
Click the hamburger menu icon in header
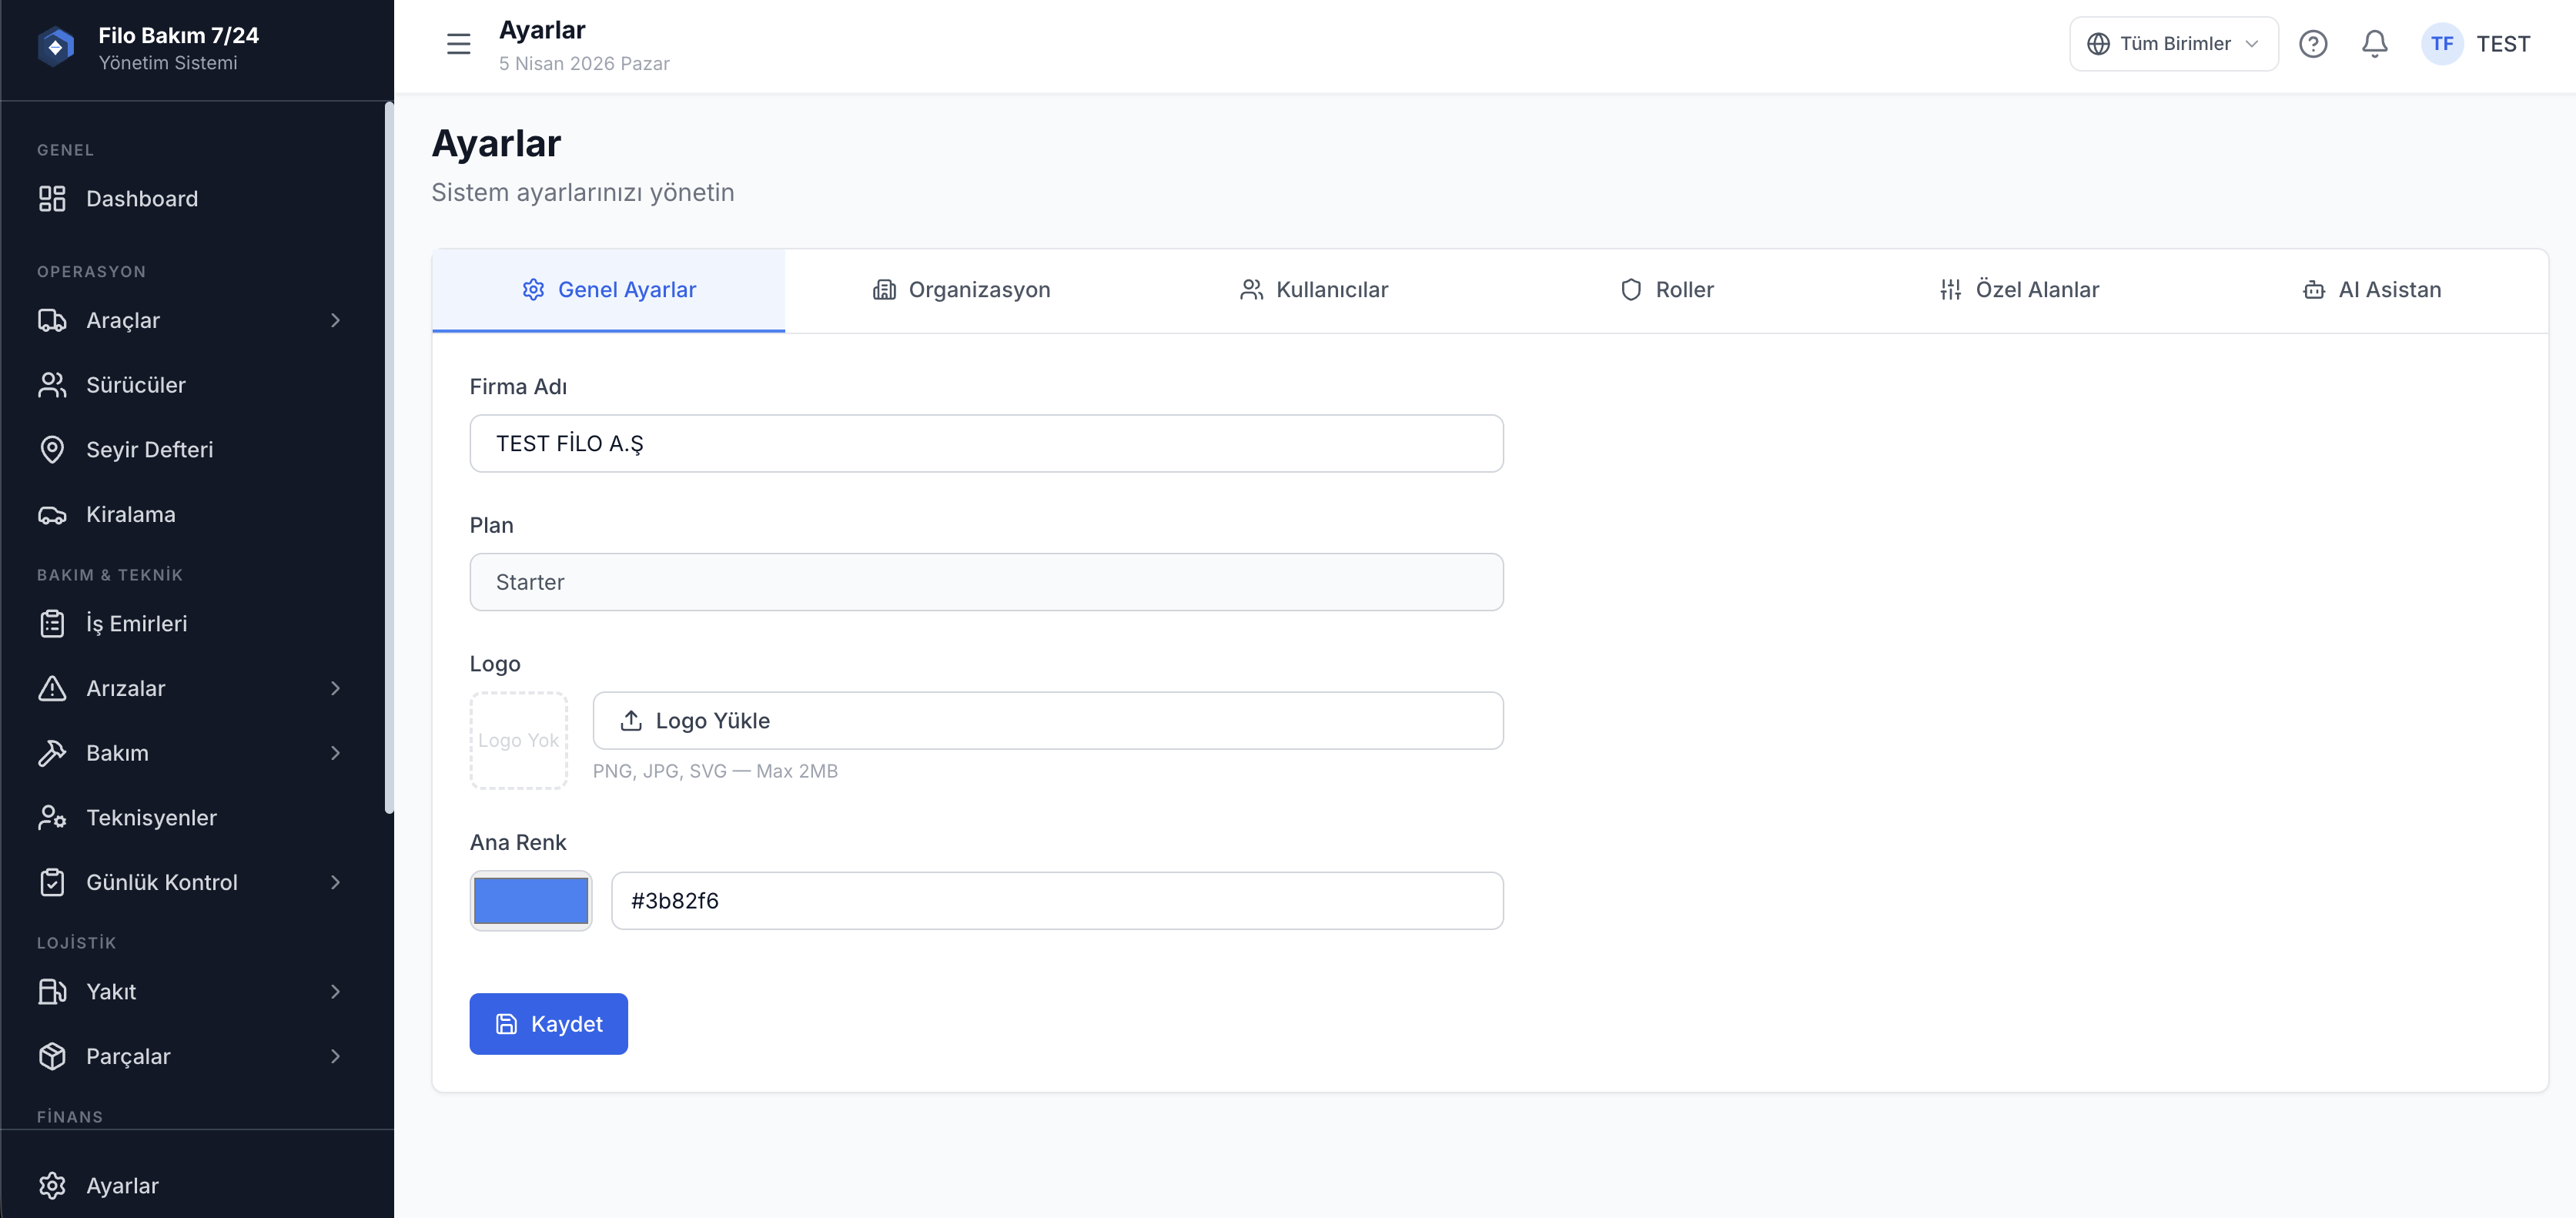coord(458,44)
